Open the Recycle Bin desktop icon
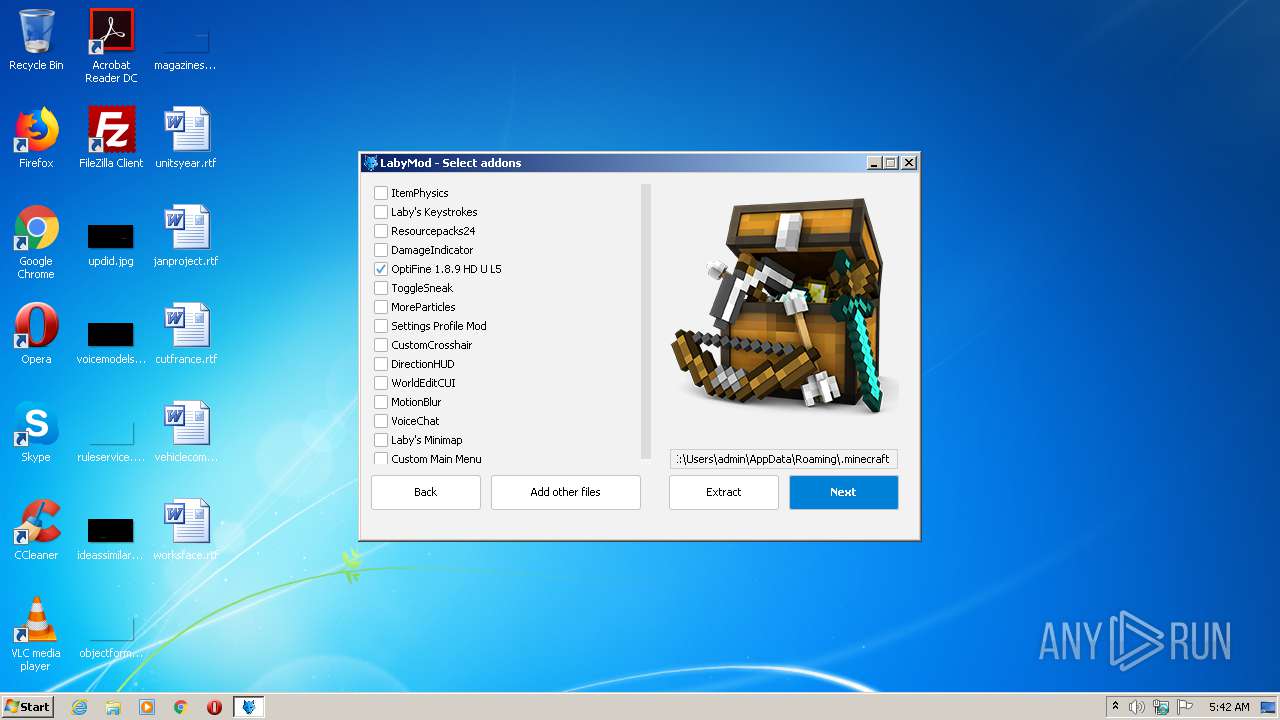1280x720 pixels. tap(36, 40)
